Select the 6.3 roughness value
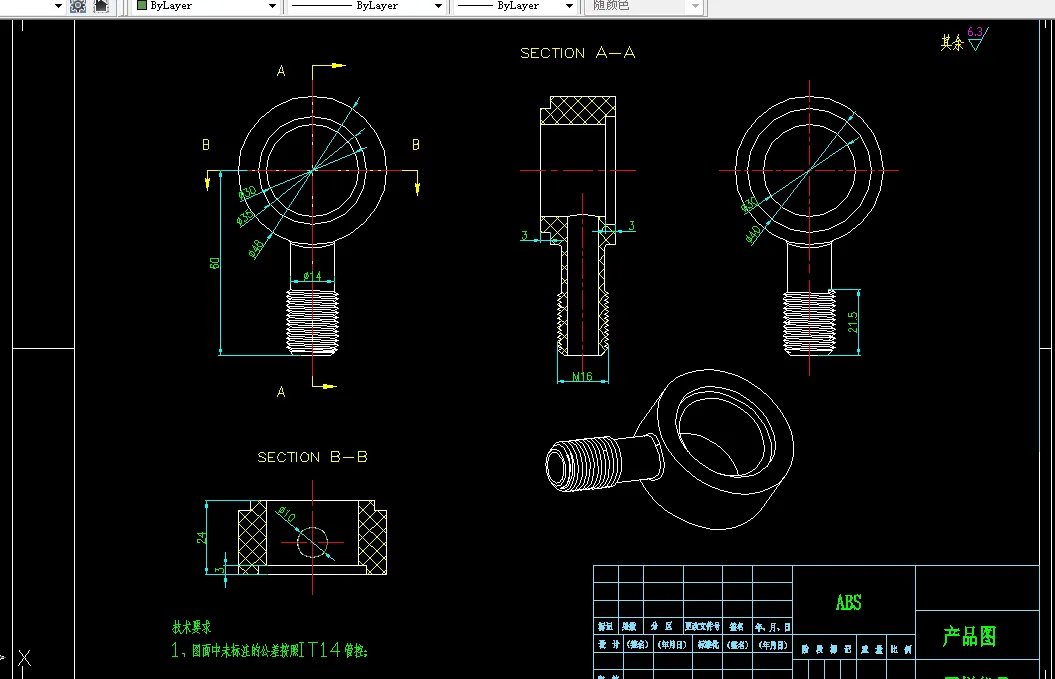The width and height of the screenshot is (1055, 679). [x=974, y=32]
